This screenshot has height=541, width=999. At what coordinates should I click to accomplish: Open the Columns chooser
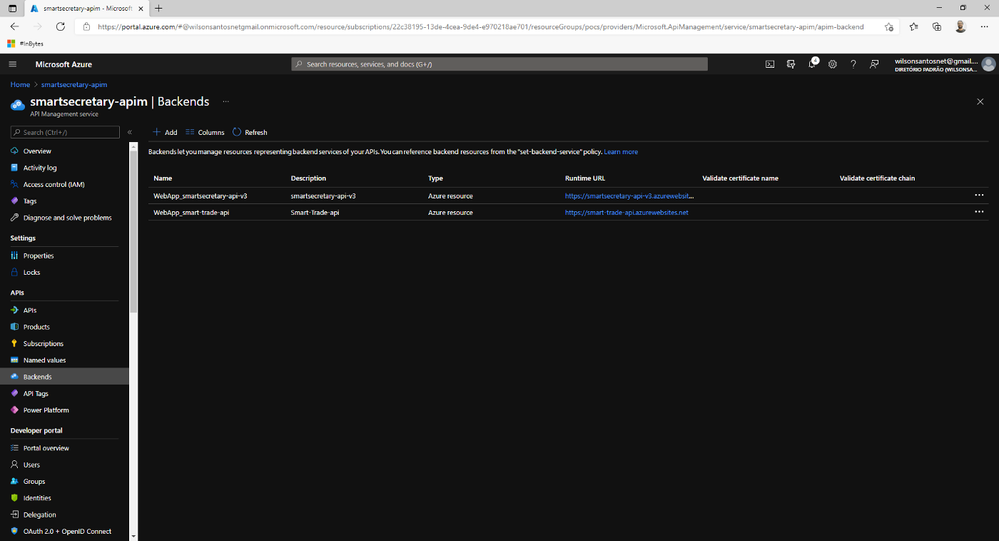[205, 132]
